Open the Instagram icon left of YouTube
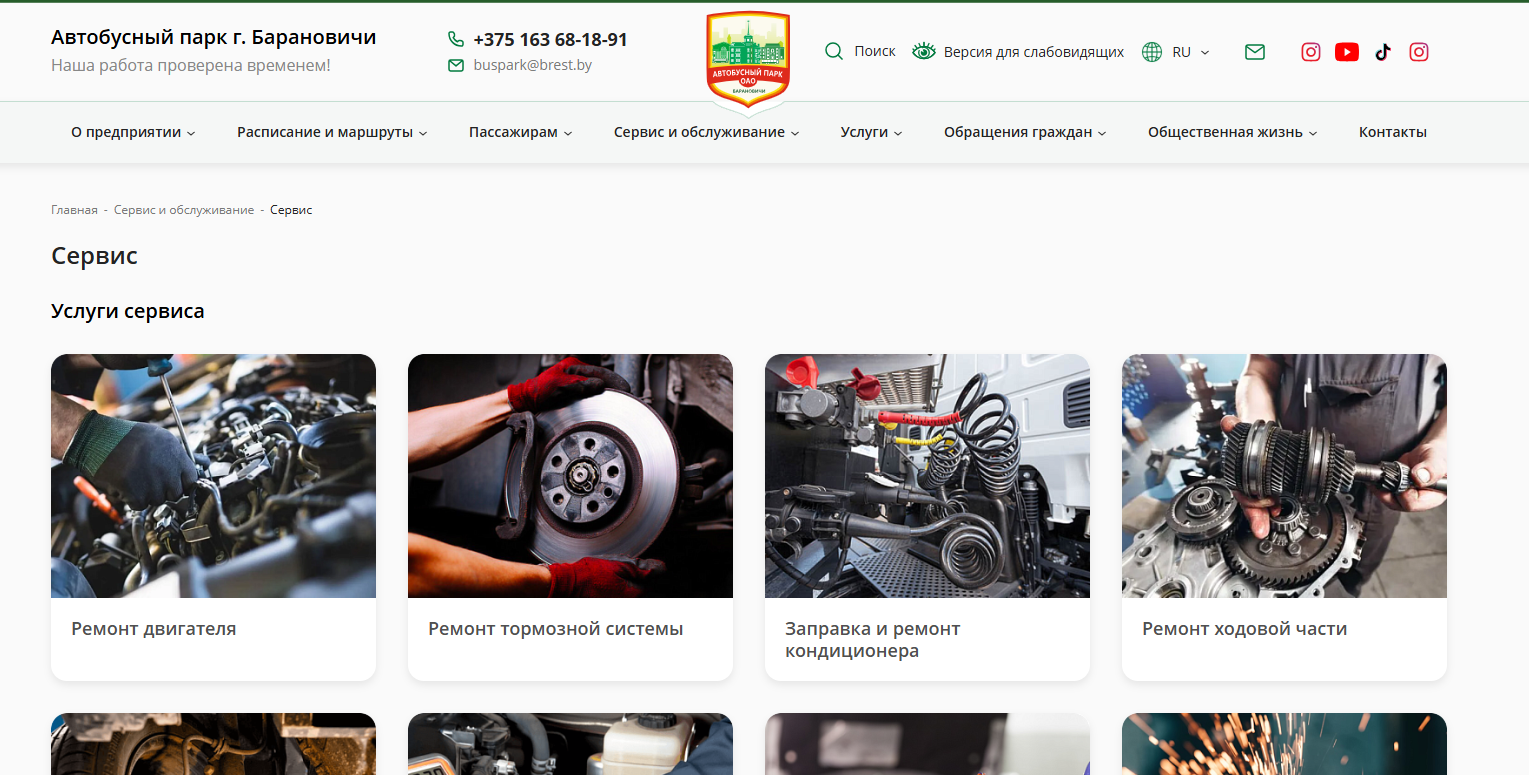 coord(1311,52)
